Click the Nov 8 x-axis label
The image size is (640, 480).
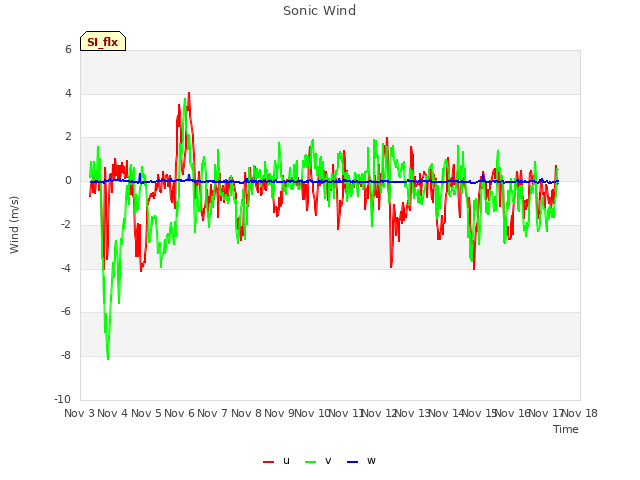[x=246, y=413]
